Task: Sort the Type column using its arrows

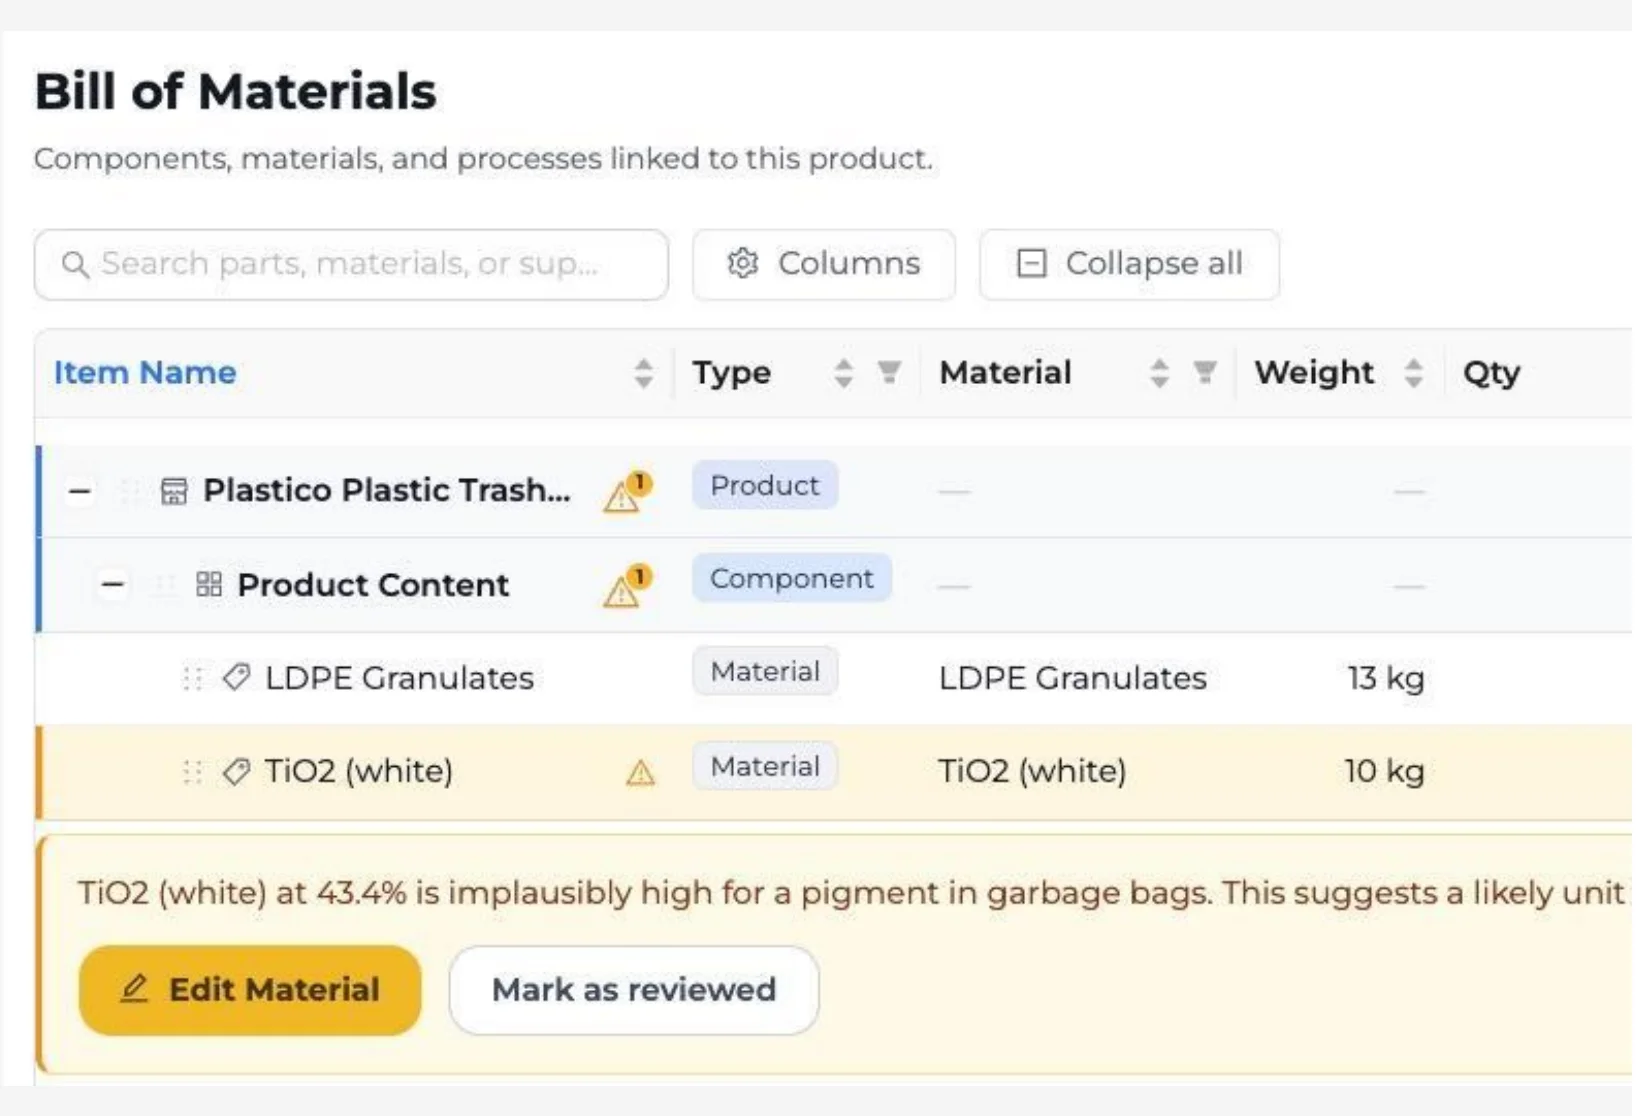Action: click(844, 373)
